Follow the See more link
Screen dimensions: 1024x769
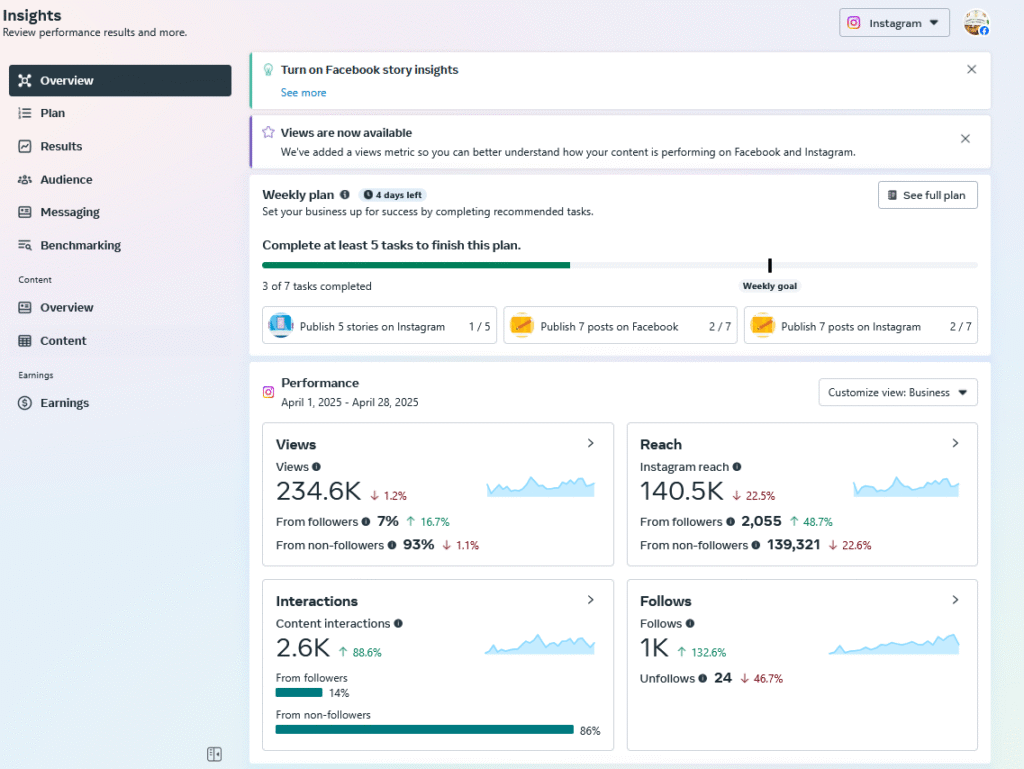[303, 93]
